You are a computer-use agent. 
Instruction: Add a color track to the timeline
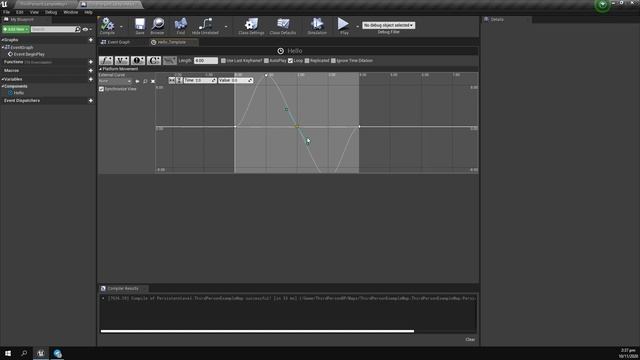pyautogui.click(x=154, y=60)
